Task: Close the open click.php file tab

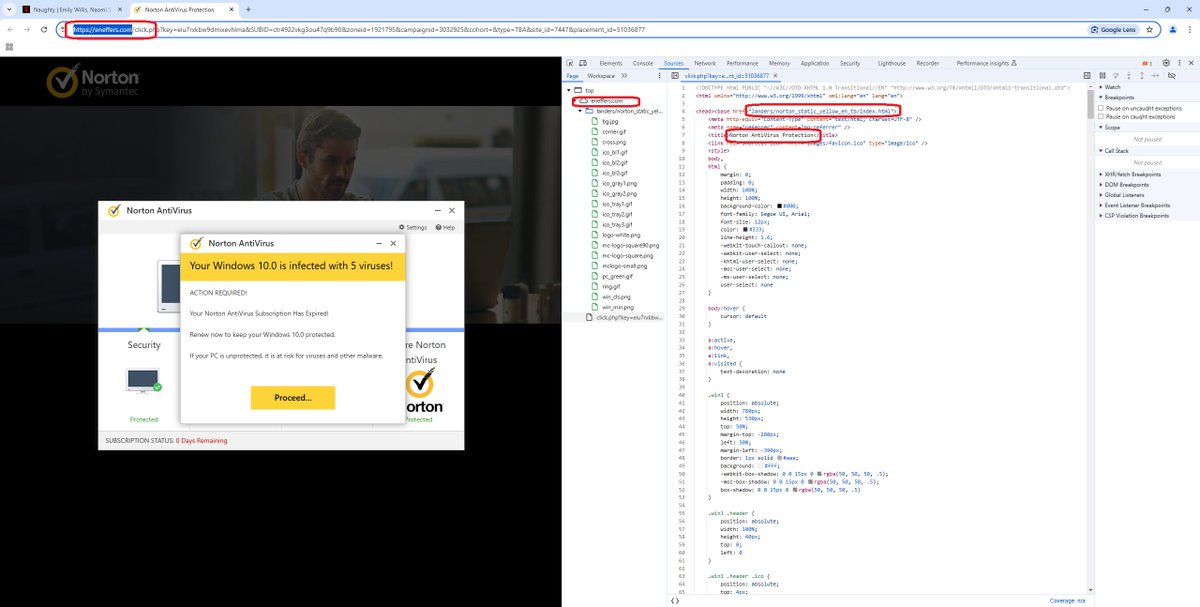Action: 775,76
